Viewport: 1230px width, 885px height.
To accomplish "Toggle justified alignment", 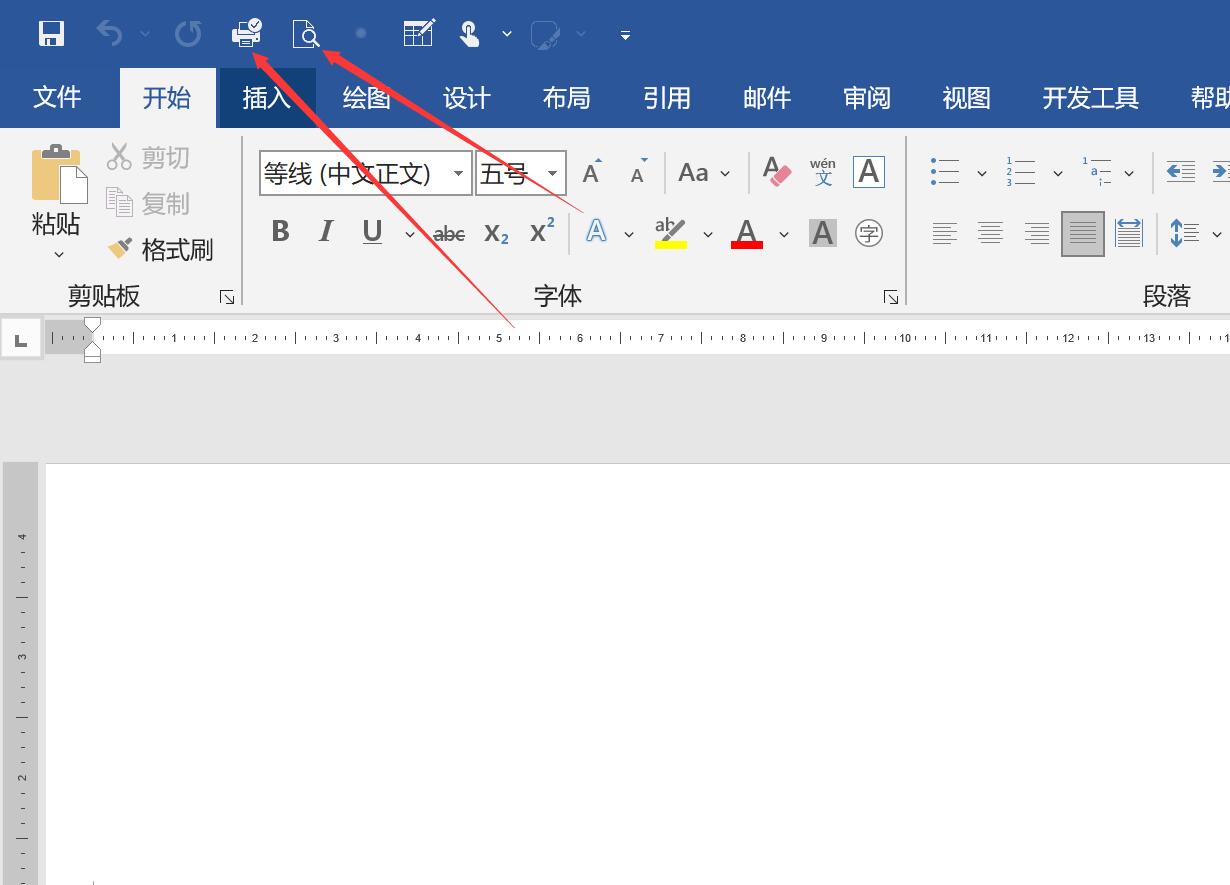I will click(1083, 233).
